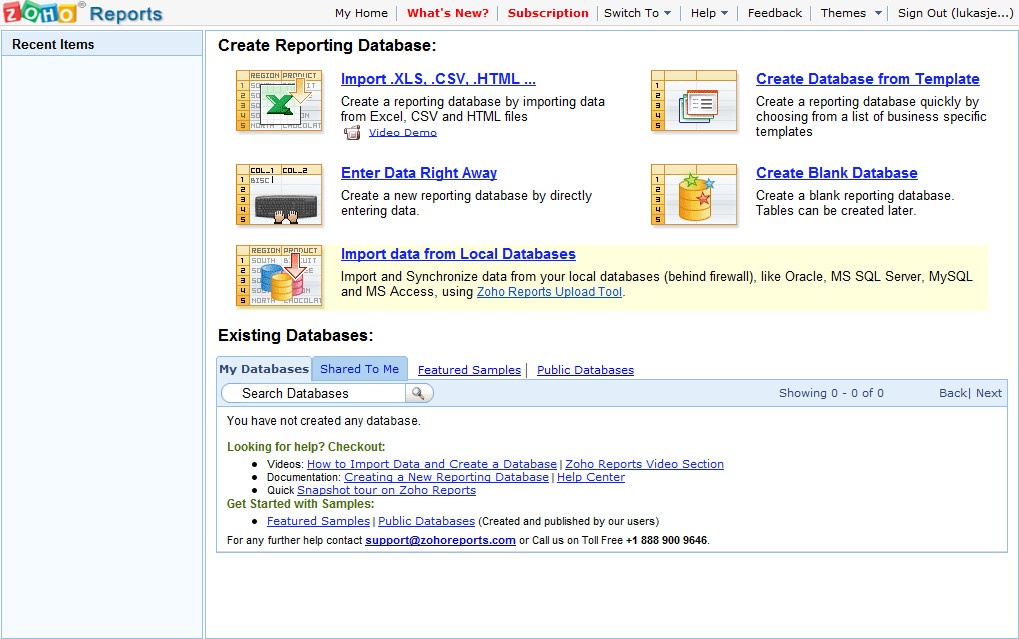This screenshot has width=1019, height=639.
Task: Click the 'Existing Databases:' heading
Action: pos(296,335)
